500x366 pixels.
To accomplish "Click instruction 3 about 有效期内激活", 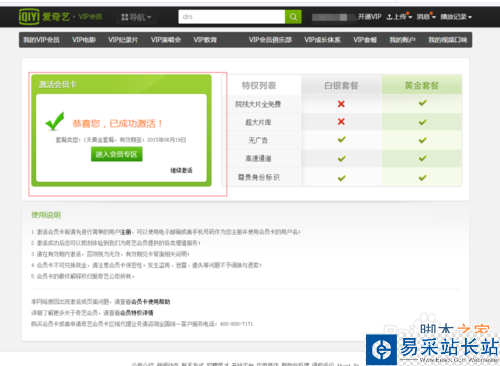I will click(110, 254).
